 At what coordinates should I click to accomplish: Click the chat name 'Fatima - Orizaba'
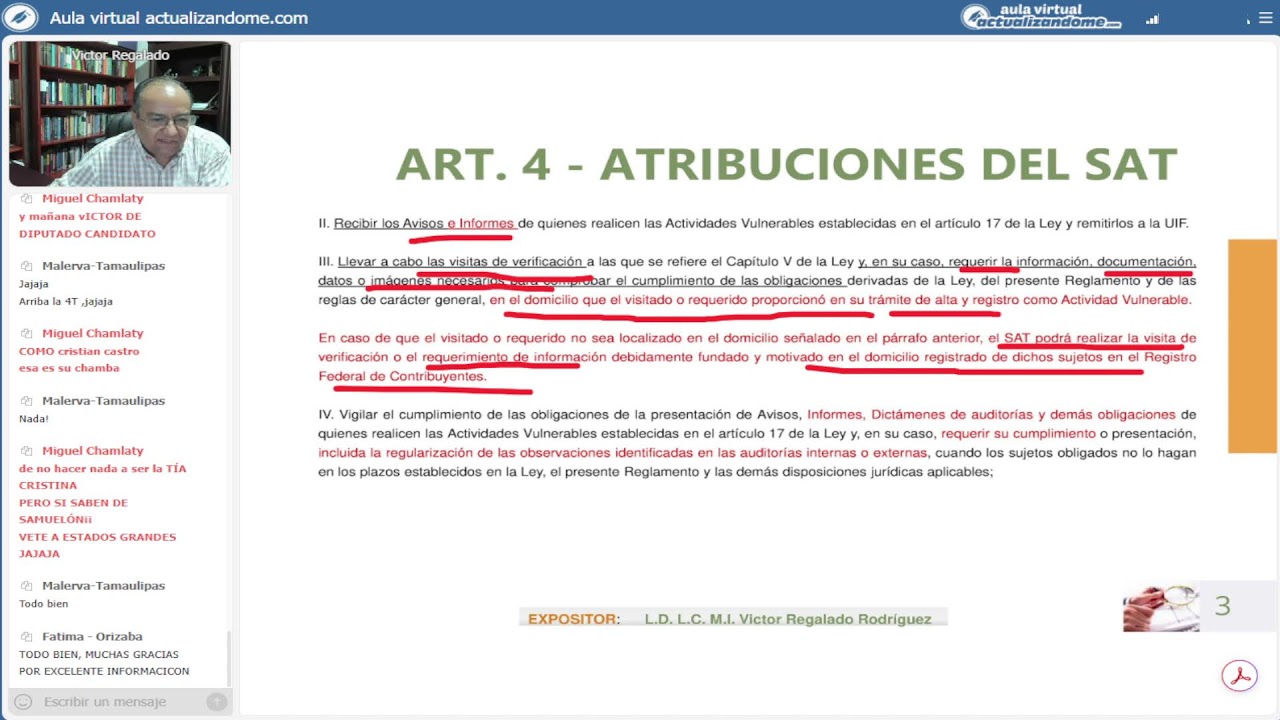pyautogui.click(x=92, y=637)
